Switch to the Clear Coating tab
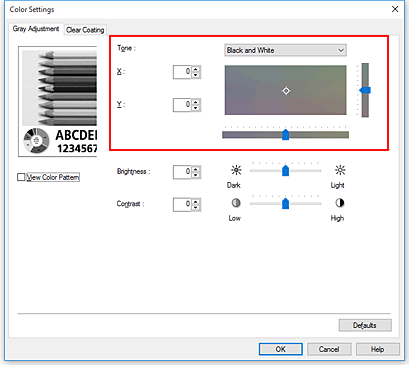The height and width of the screenshot is (365, 409). 85,30
